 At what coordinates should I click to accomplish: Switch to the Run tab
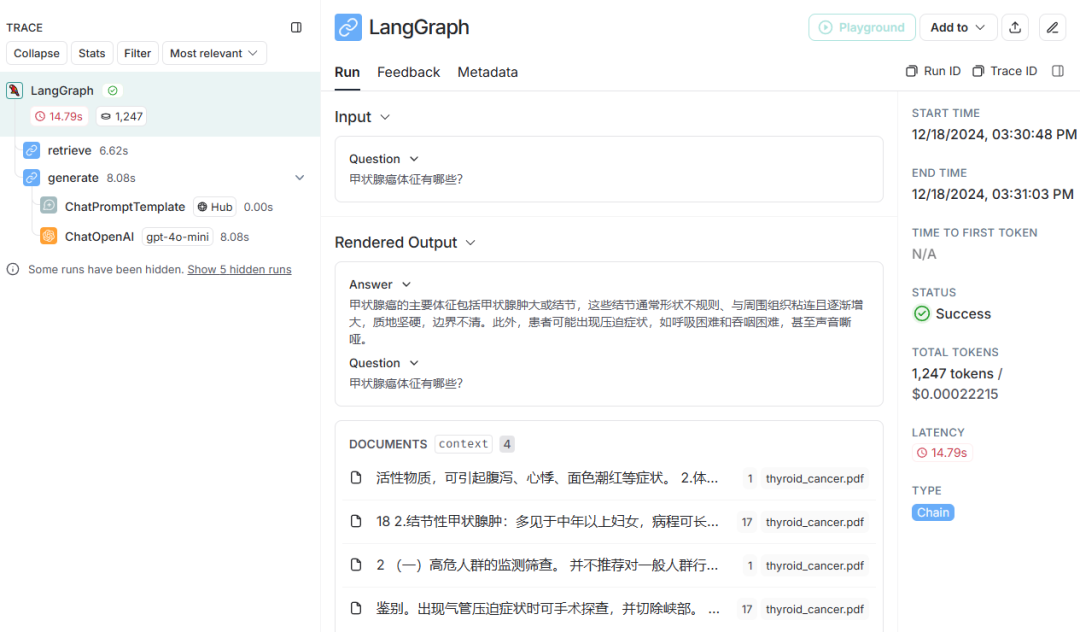pos(347,72)
